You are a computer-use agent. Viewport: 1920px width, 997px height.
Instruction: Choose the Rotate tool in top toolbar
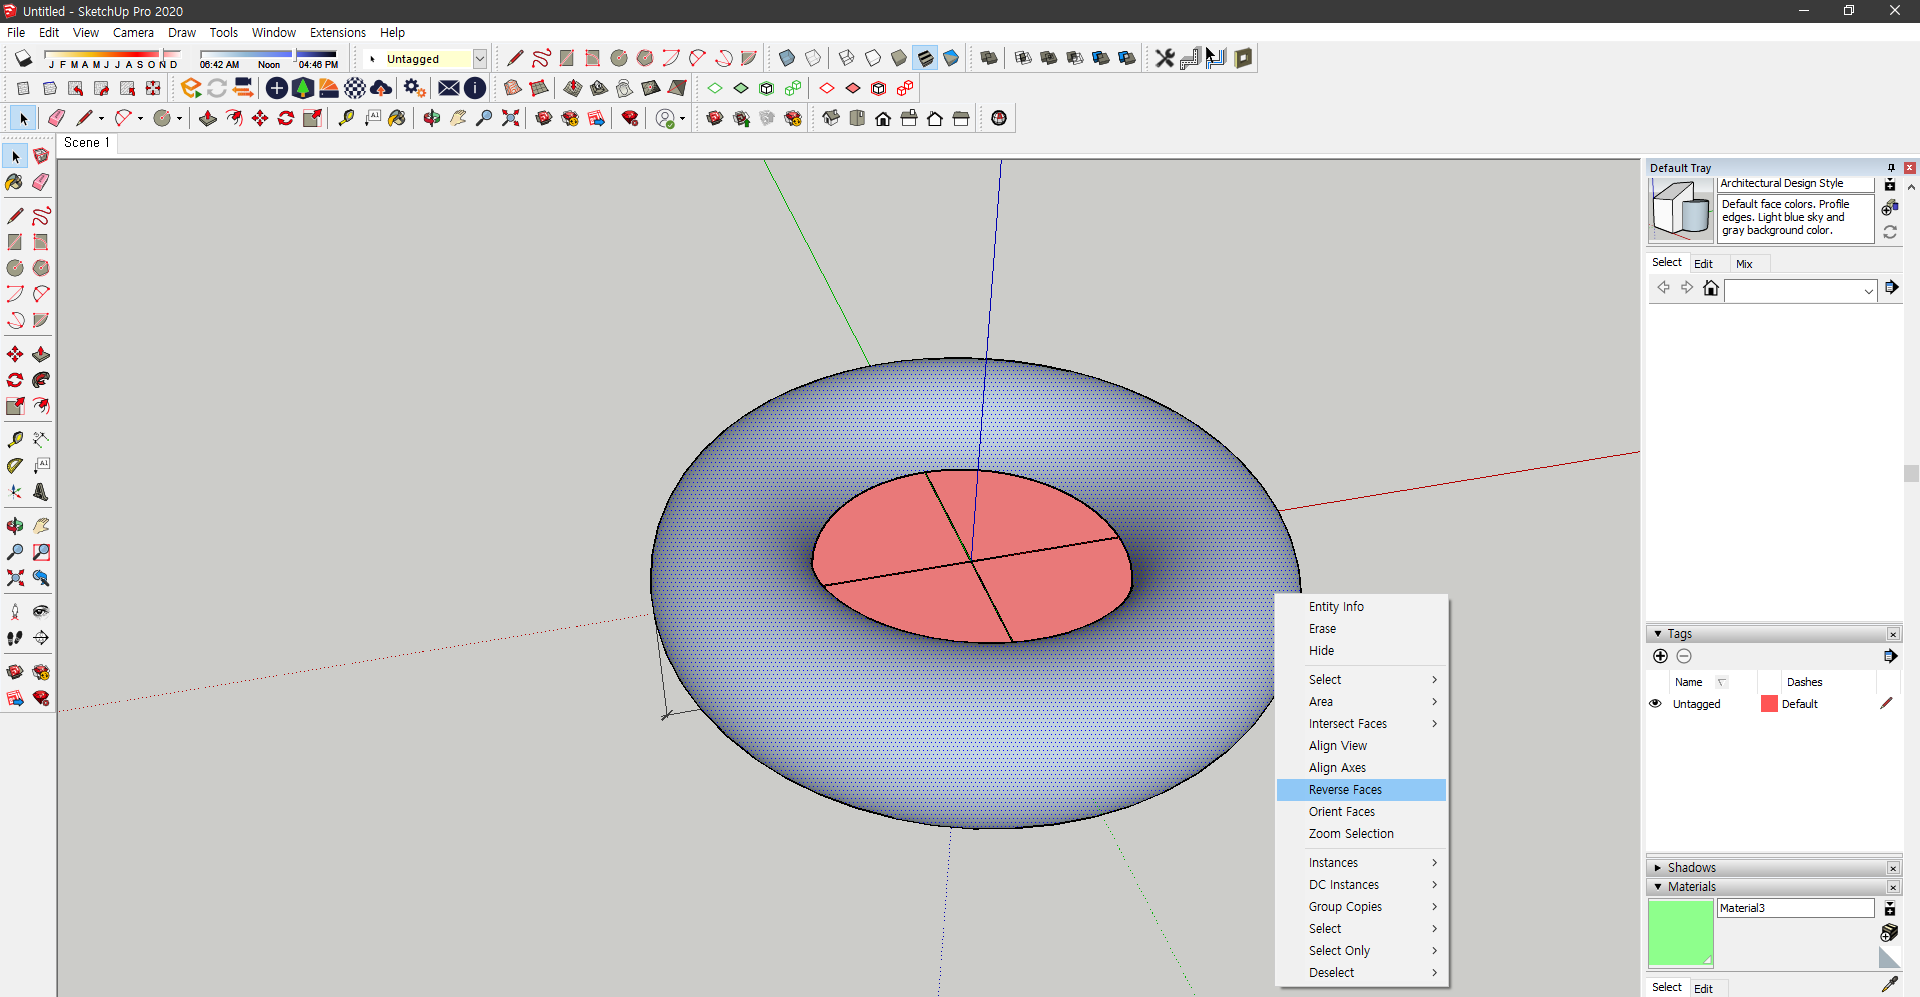286,118
